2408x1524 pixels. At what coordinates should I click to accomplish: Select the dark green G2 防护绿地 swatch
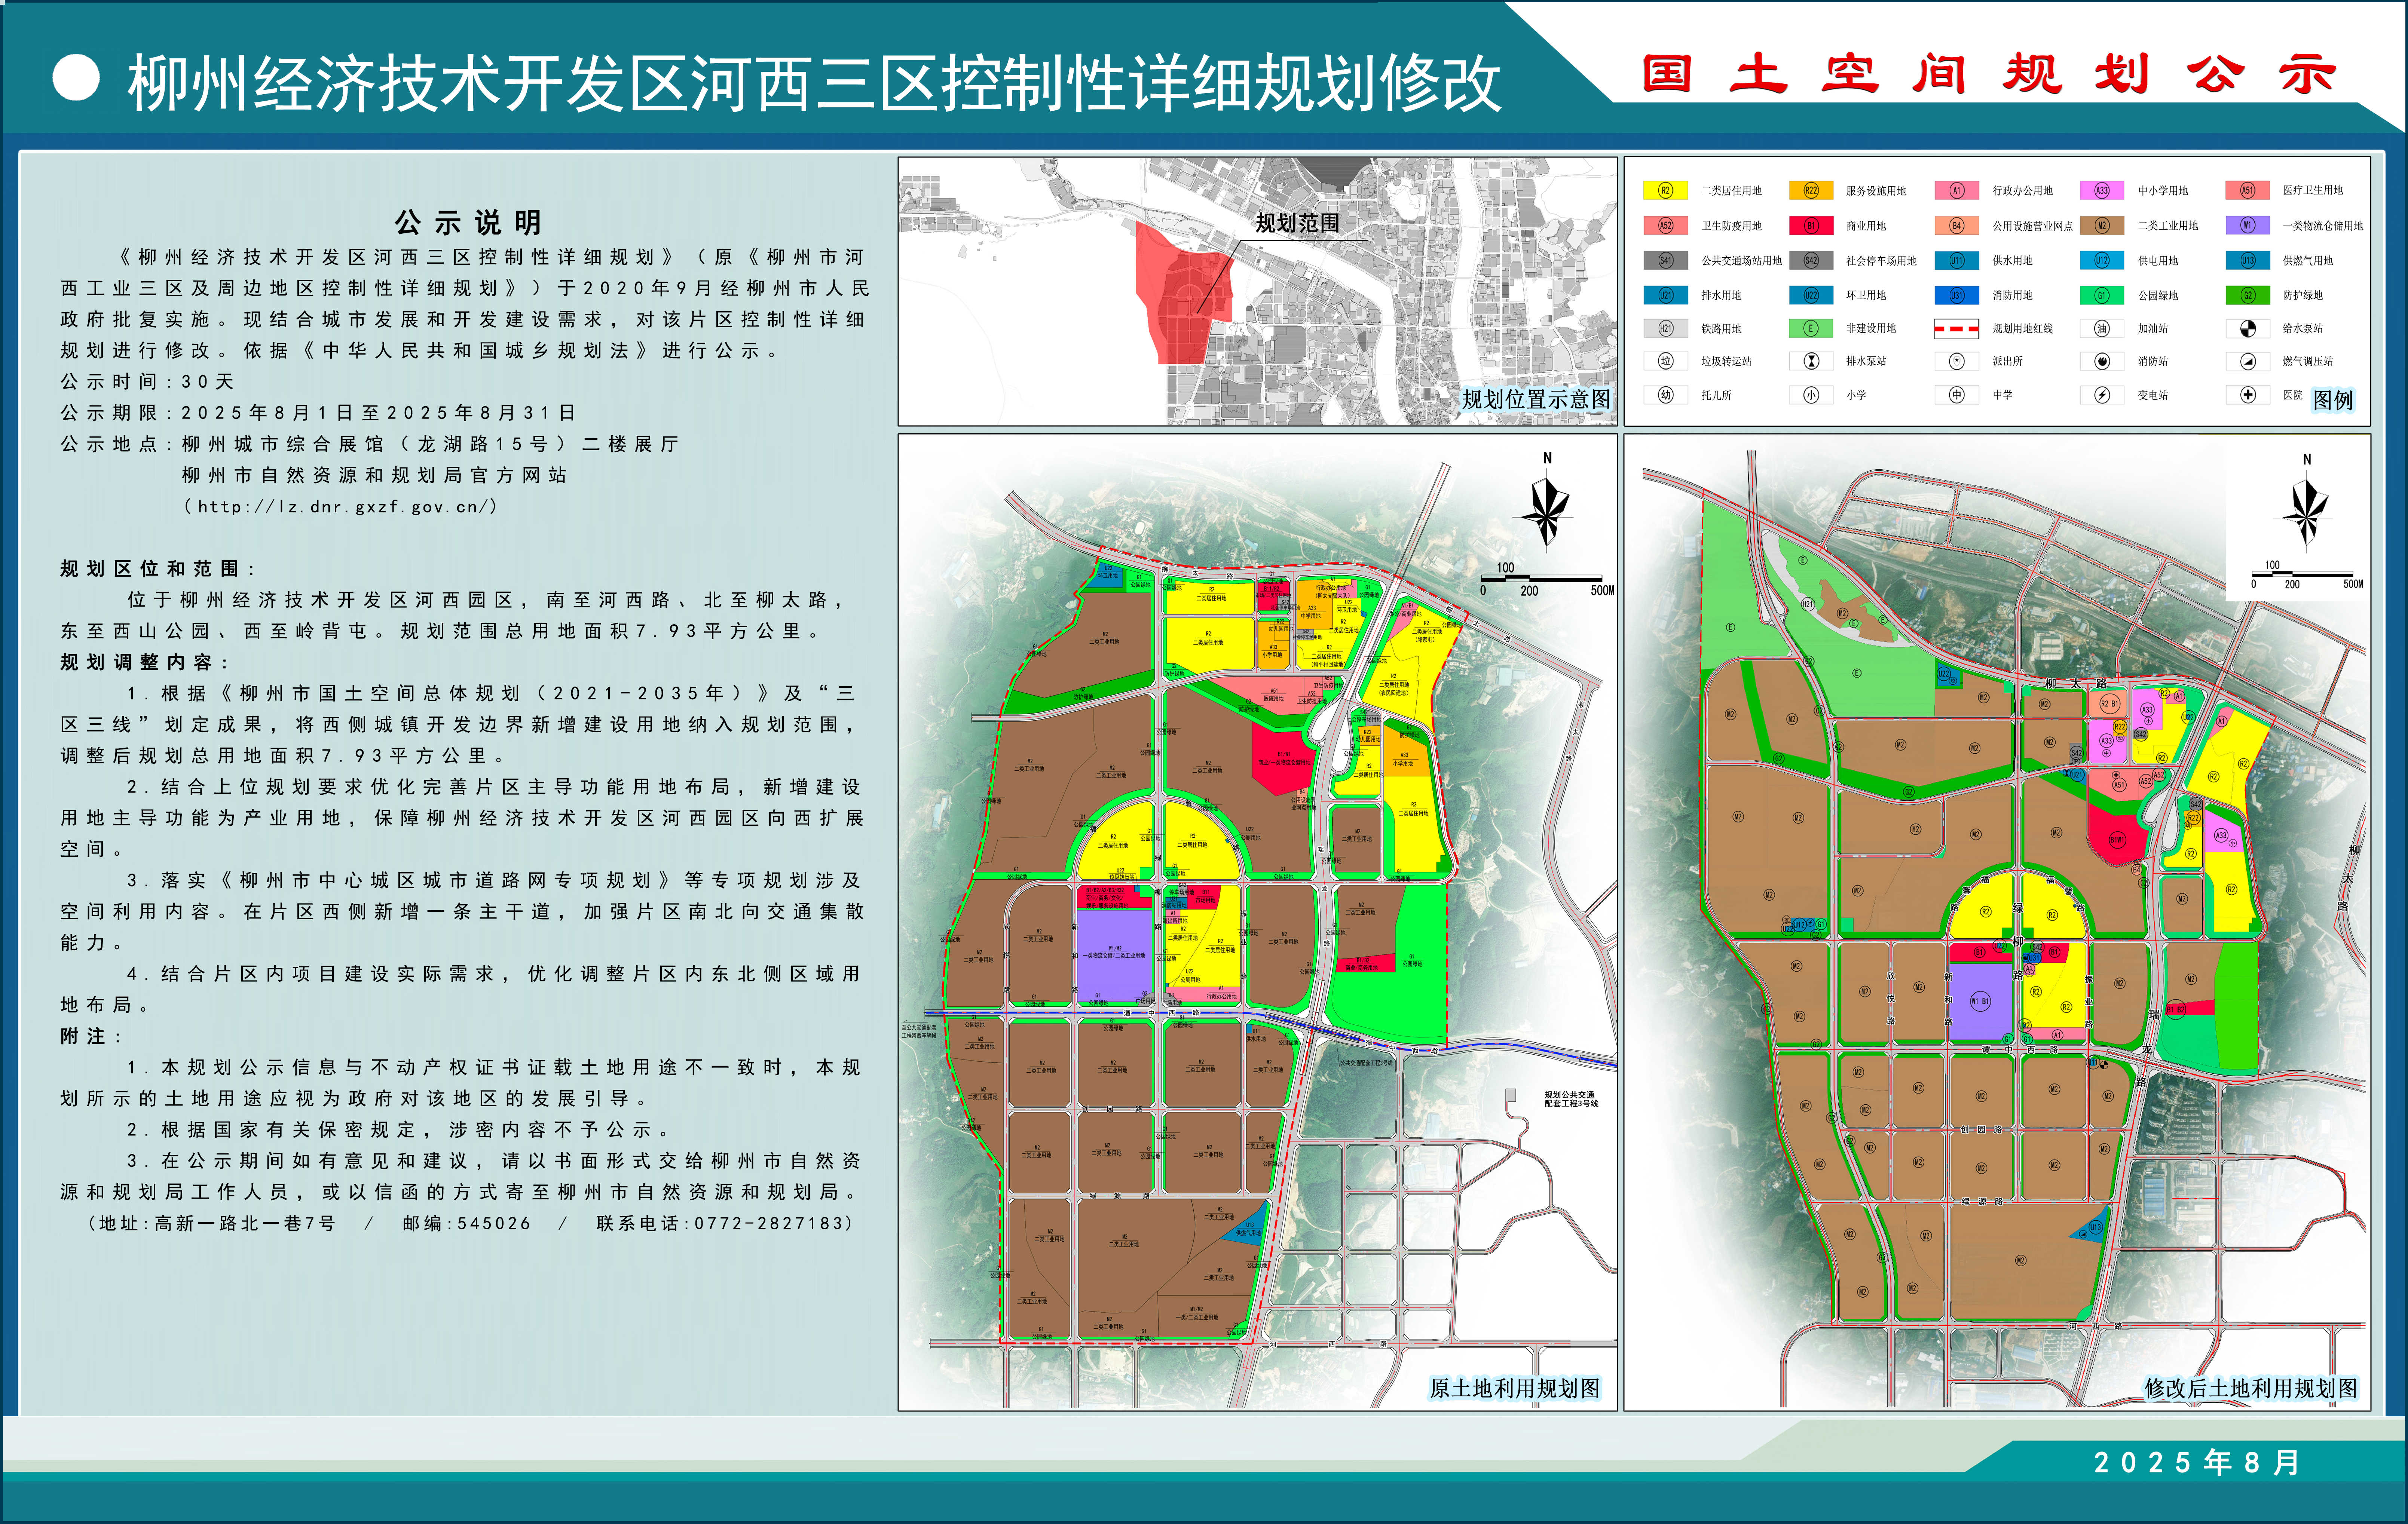point(2247,295)
